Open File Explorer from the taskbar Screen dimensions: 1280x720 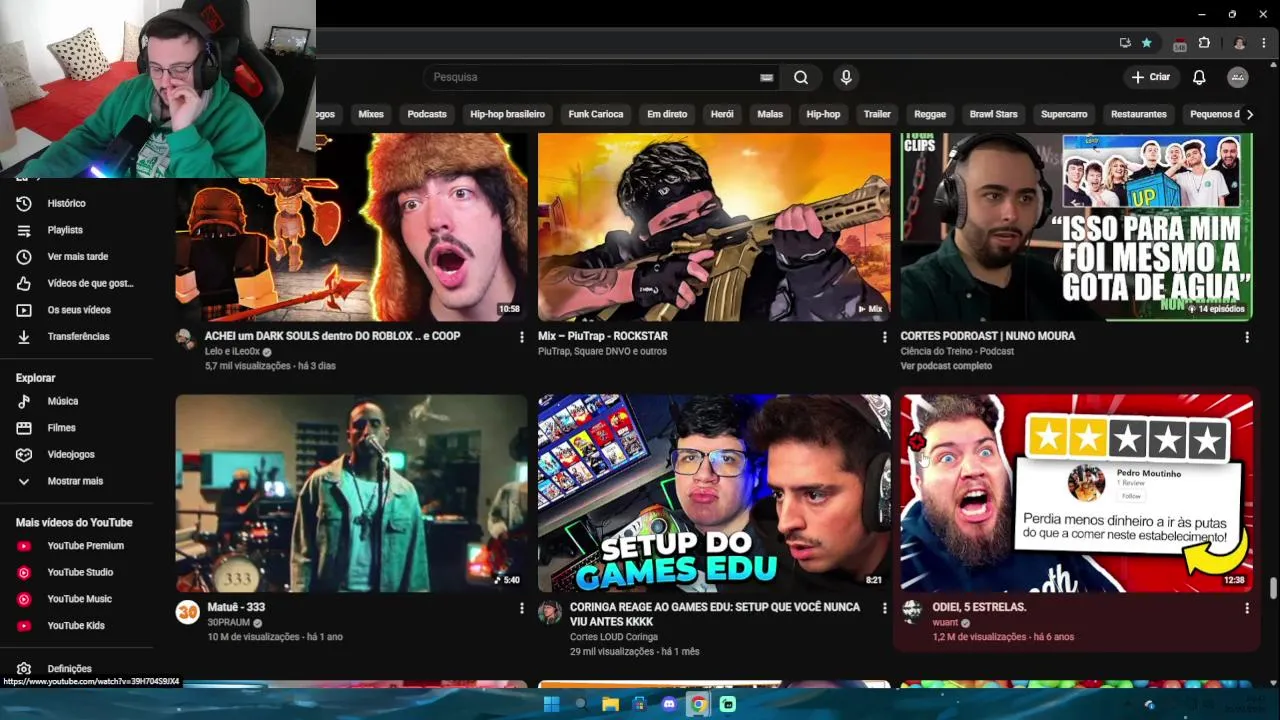click(x=610, y=704)
